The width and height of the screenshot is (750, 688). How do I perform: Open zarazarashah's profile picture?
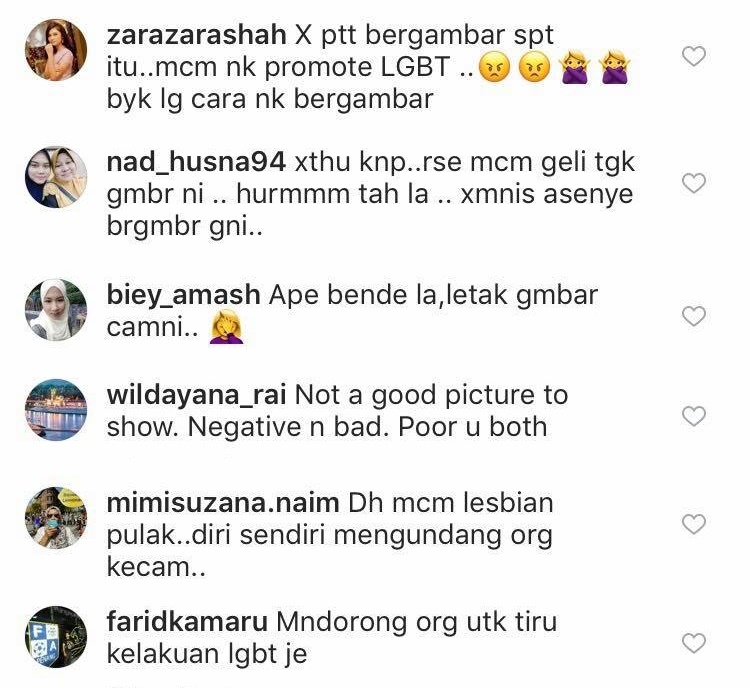click(x=56, y=50)
